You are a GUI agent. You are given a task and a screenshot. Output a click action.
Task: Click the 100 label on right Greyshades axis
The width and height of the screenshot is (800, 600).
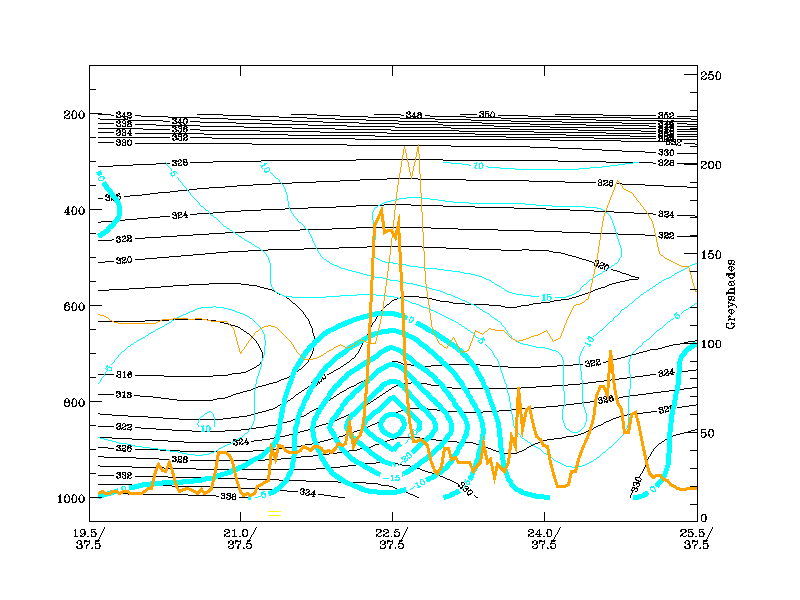tap(712, 344)
